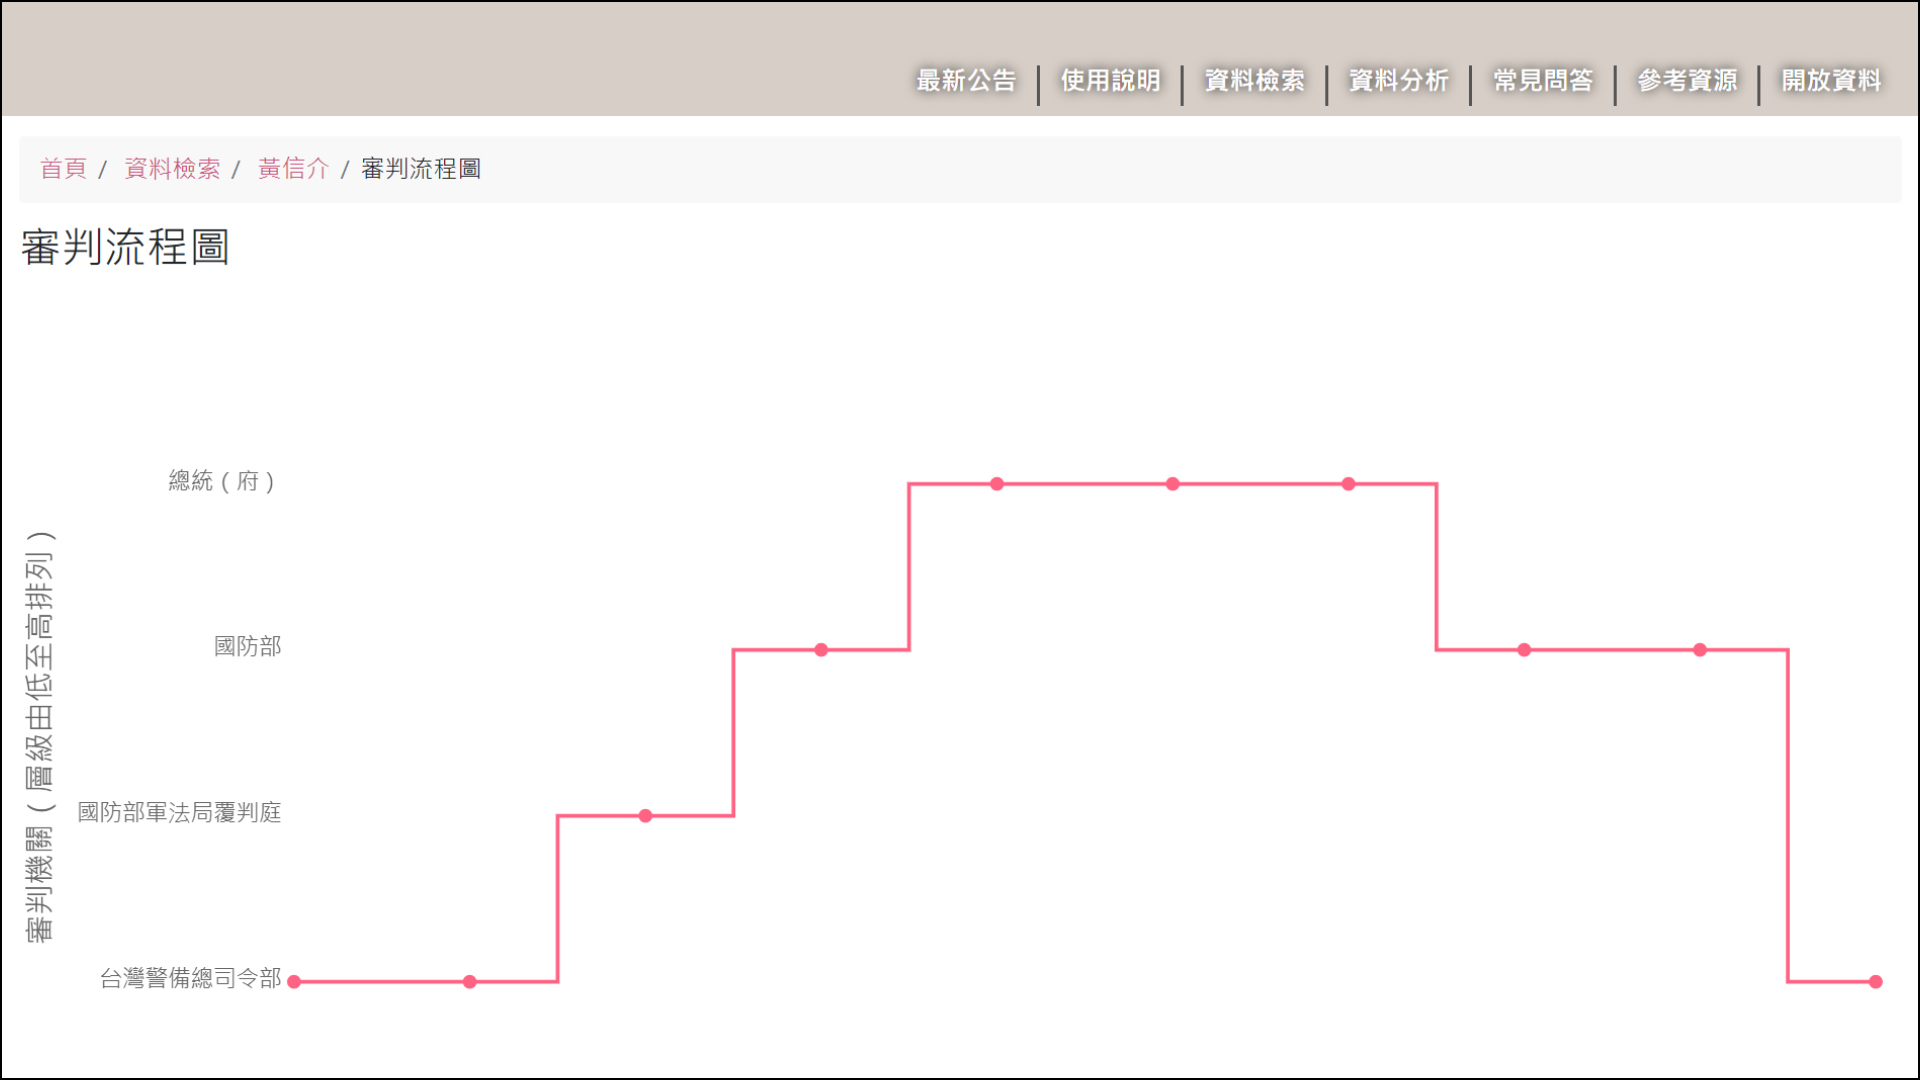Select the last 國防部 data point before the final drop
1920x1080 pixels.
pyautogui.click(x=1700, y=650)
